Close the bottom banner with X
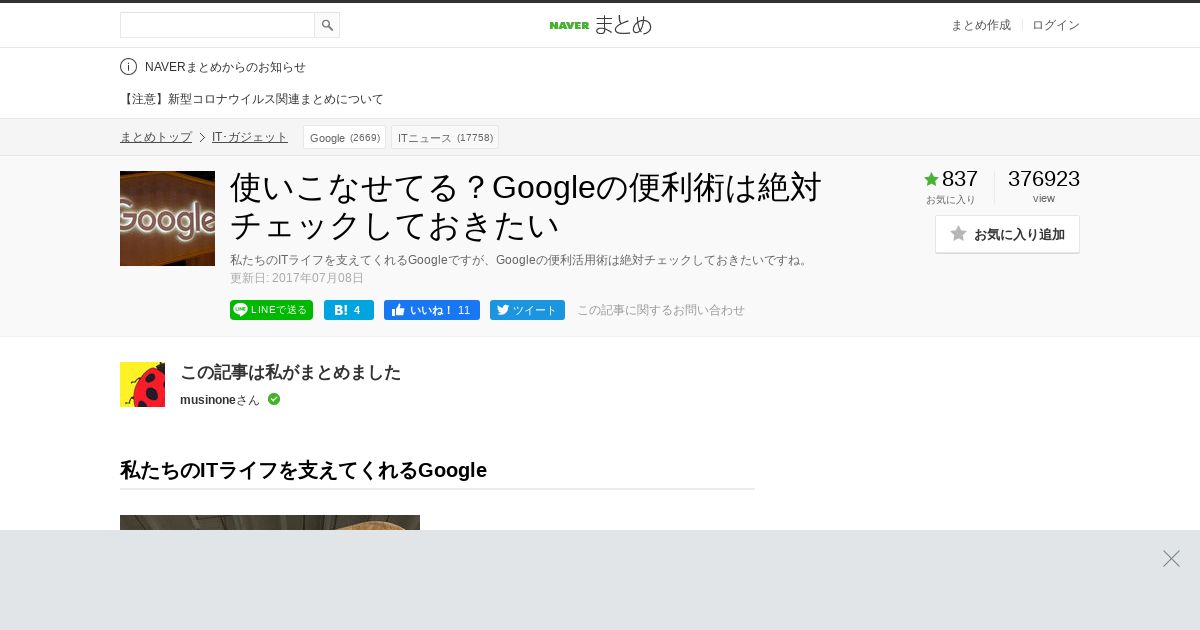Viewport: 1200px width, 630px height. pyautogui.click(x=1171, y=558)
